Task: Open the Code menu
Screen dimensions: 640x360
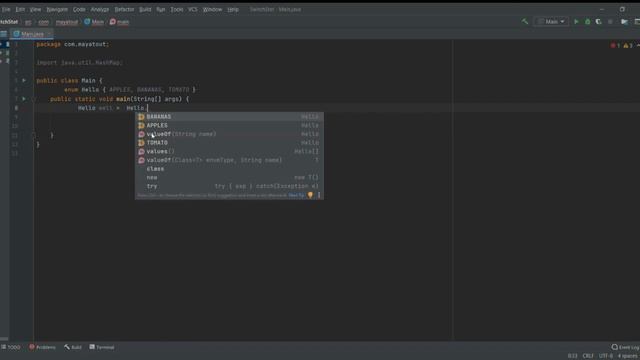Action: click(79, 9)
